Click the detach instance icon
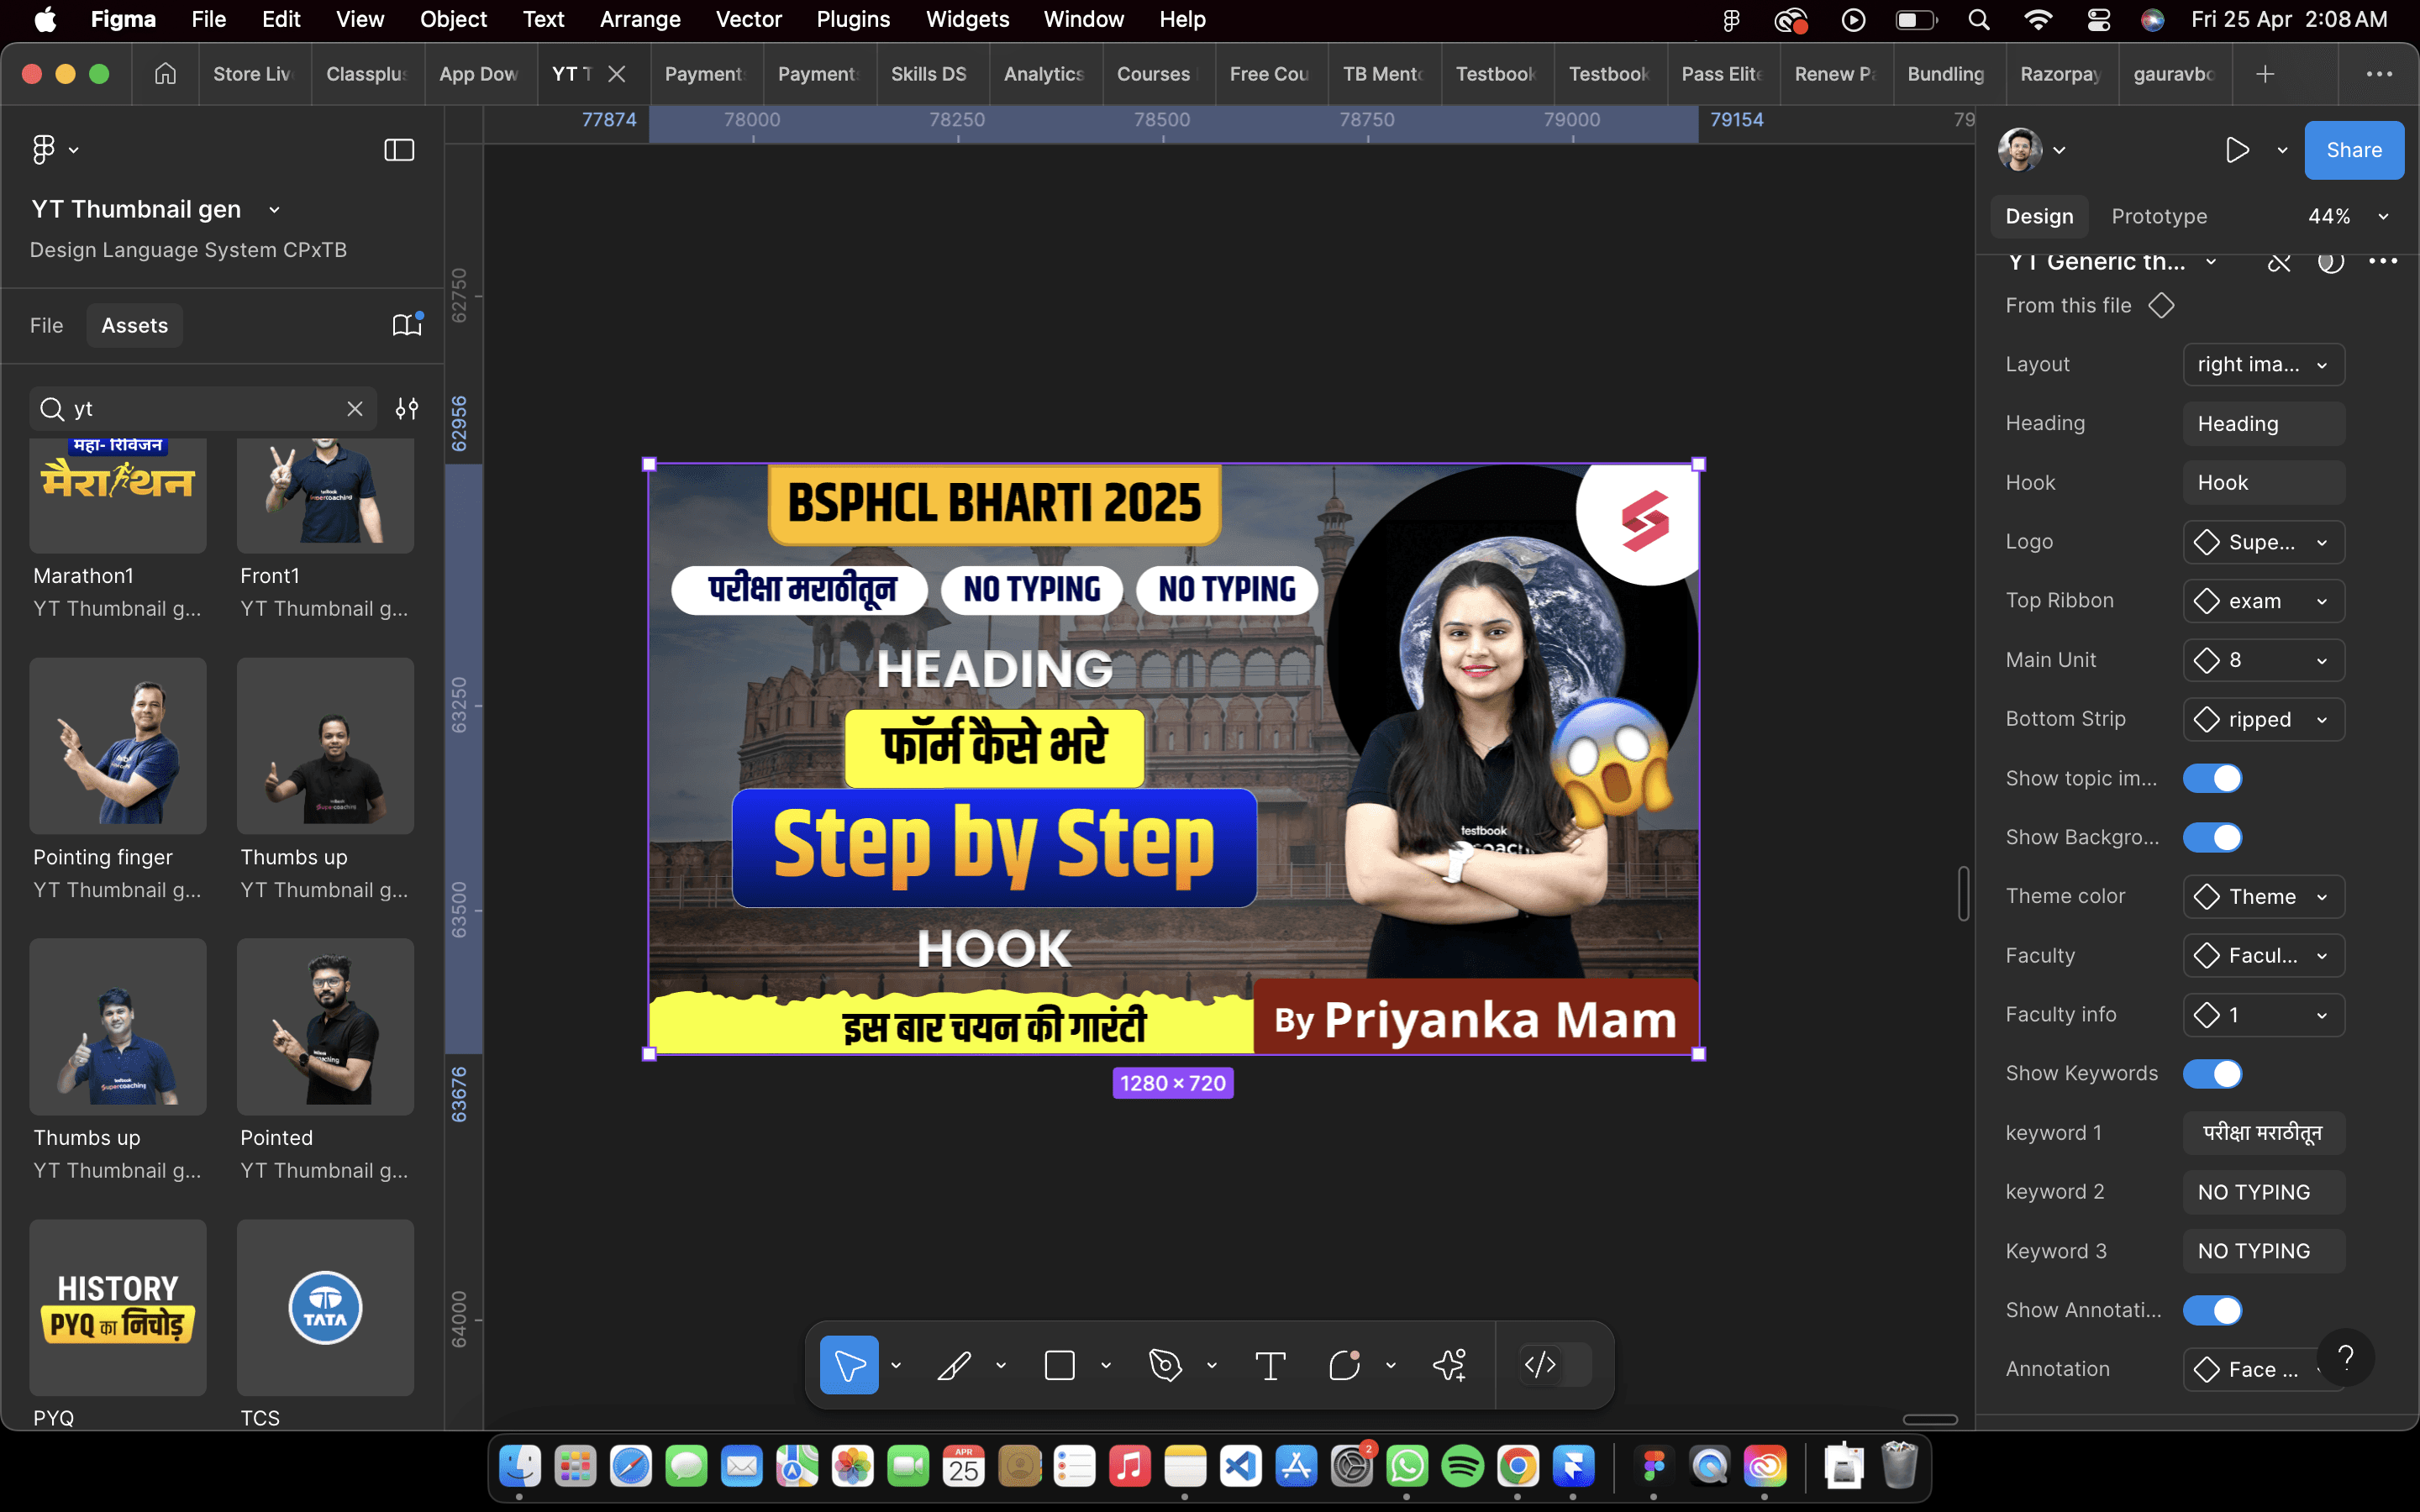2420x1512 pixels. pos(2279,262)
